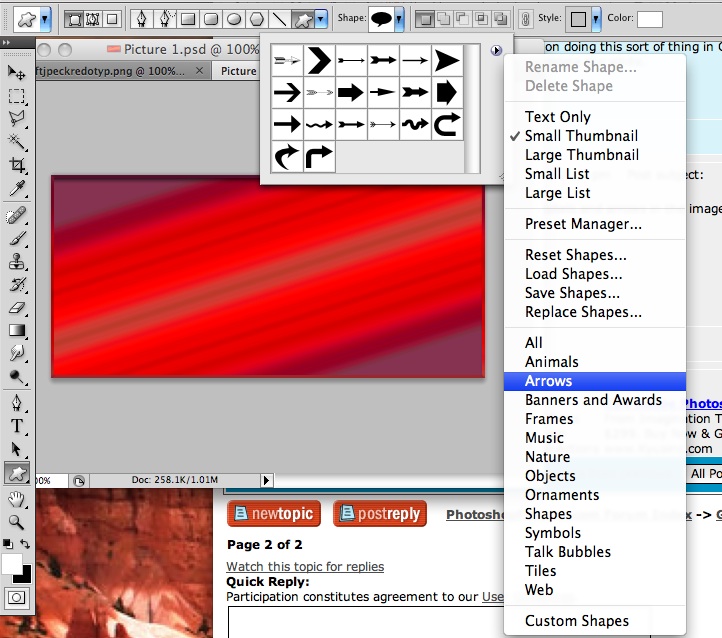Choose the U-turn arrow shape thumbnail
722x638 pixels.
coord(447,125)
